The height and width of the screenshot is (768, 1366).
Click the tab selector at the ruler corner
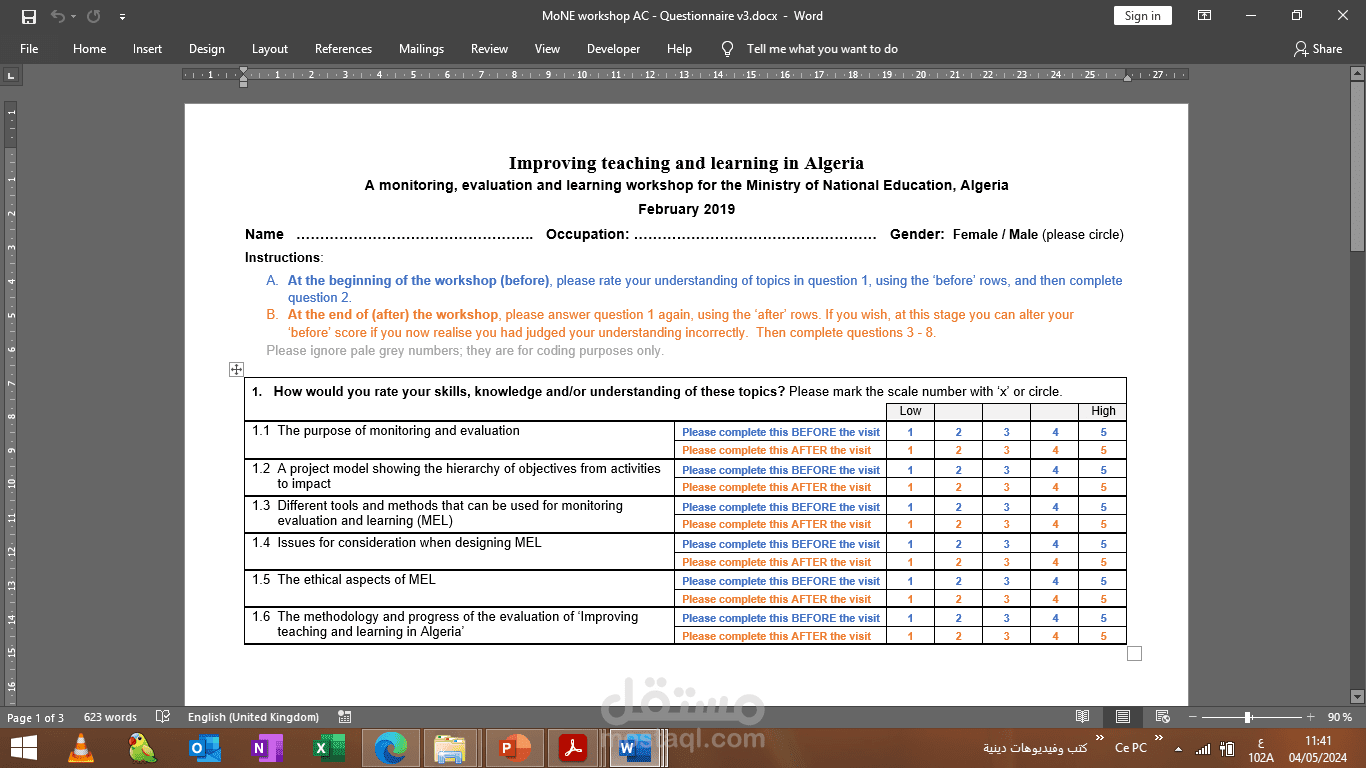point(11,75)
